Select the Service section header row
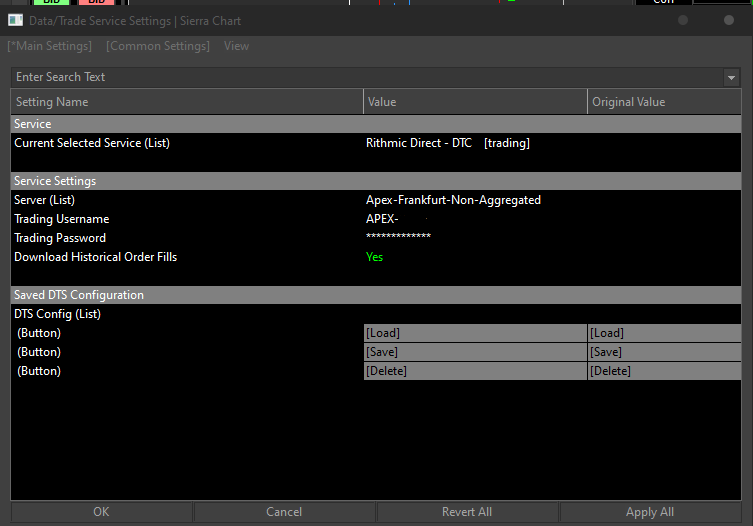Screen dimensions: 753x526 (376, 124)
